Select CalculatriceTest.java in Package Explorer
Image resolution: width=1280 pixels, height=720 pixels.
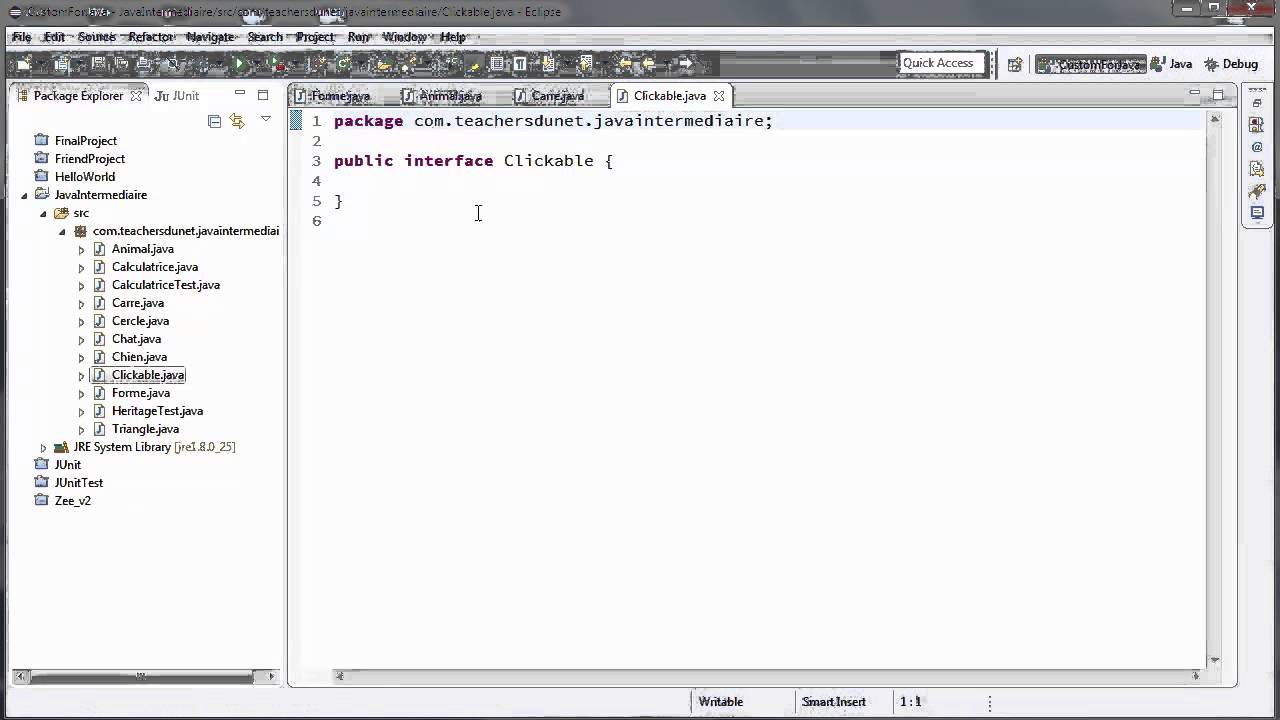(x=166, y=285)
